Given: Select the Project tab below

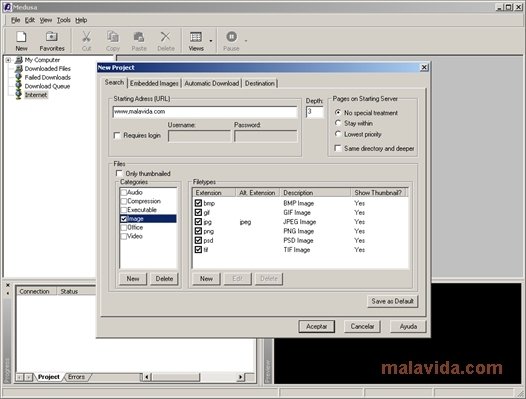Looking at the screenshot, I should (49, 377).
